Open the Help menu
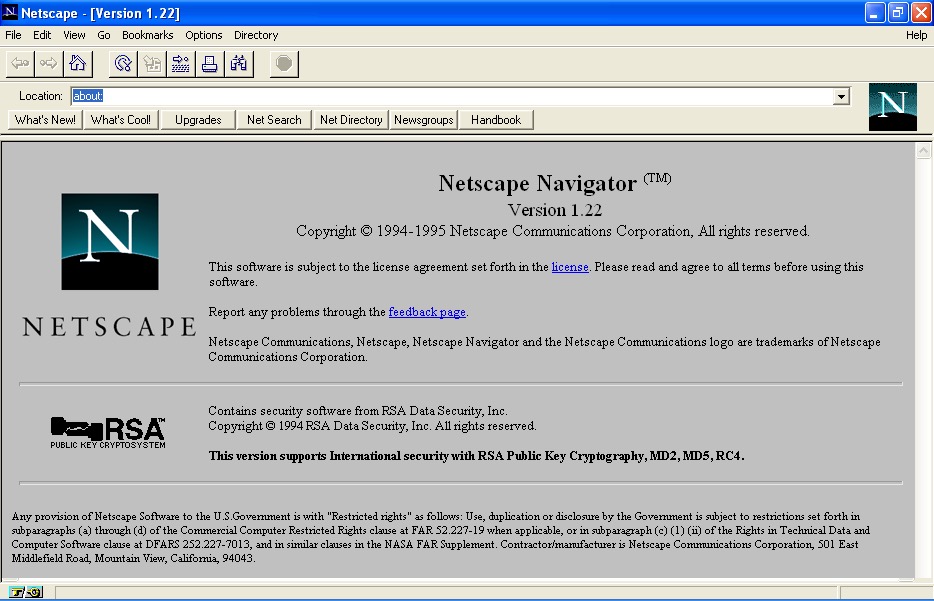 coord(916,35)
